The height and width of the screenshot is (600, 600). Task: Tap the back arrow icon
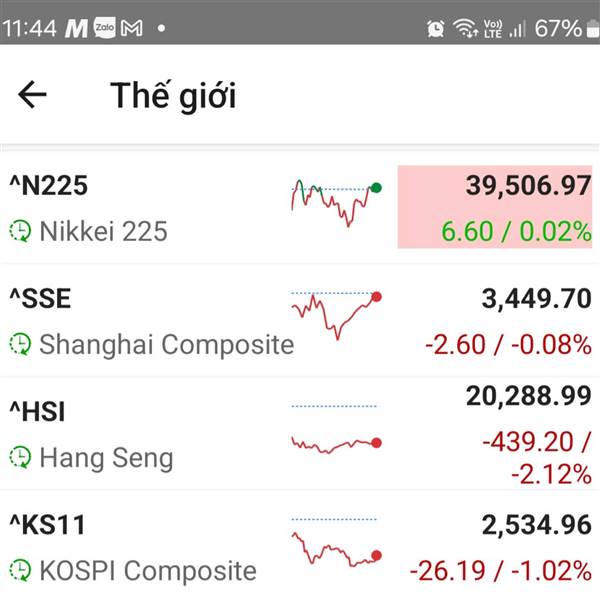click(32, 95)
